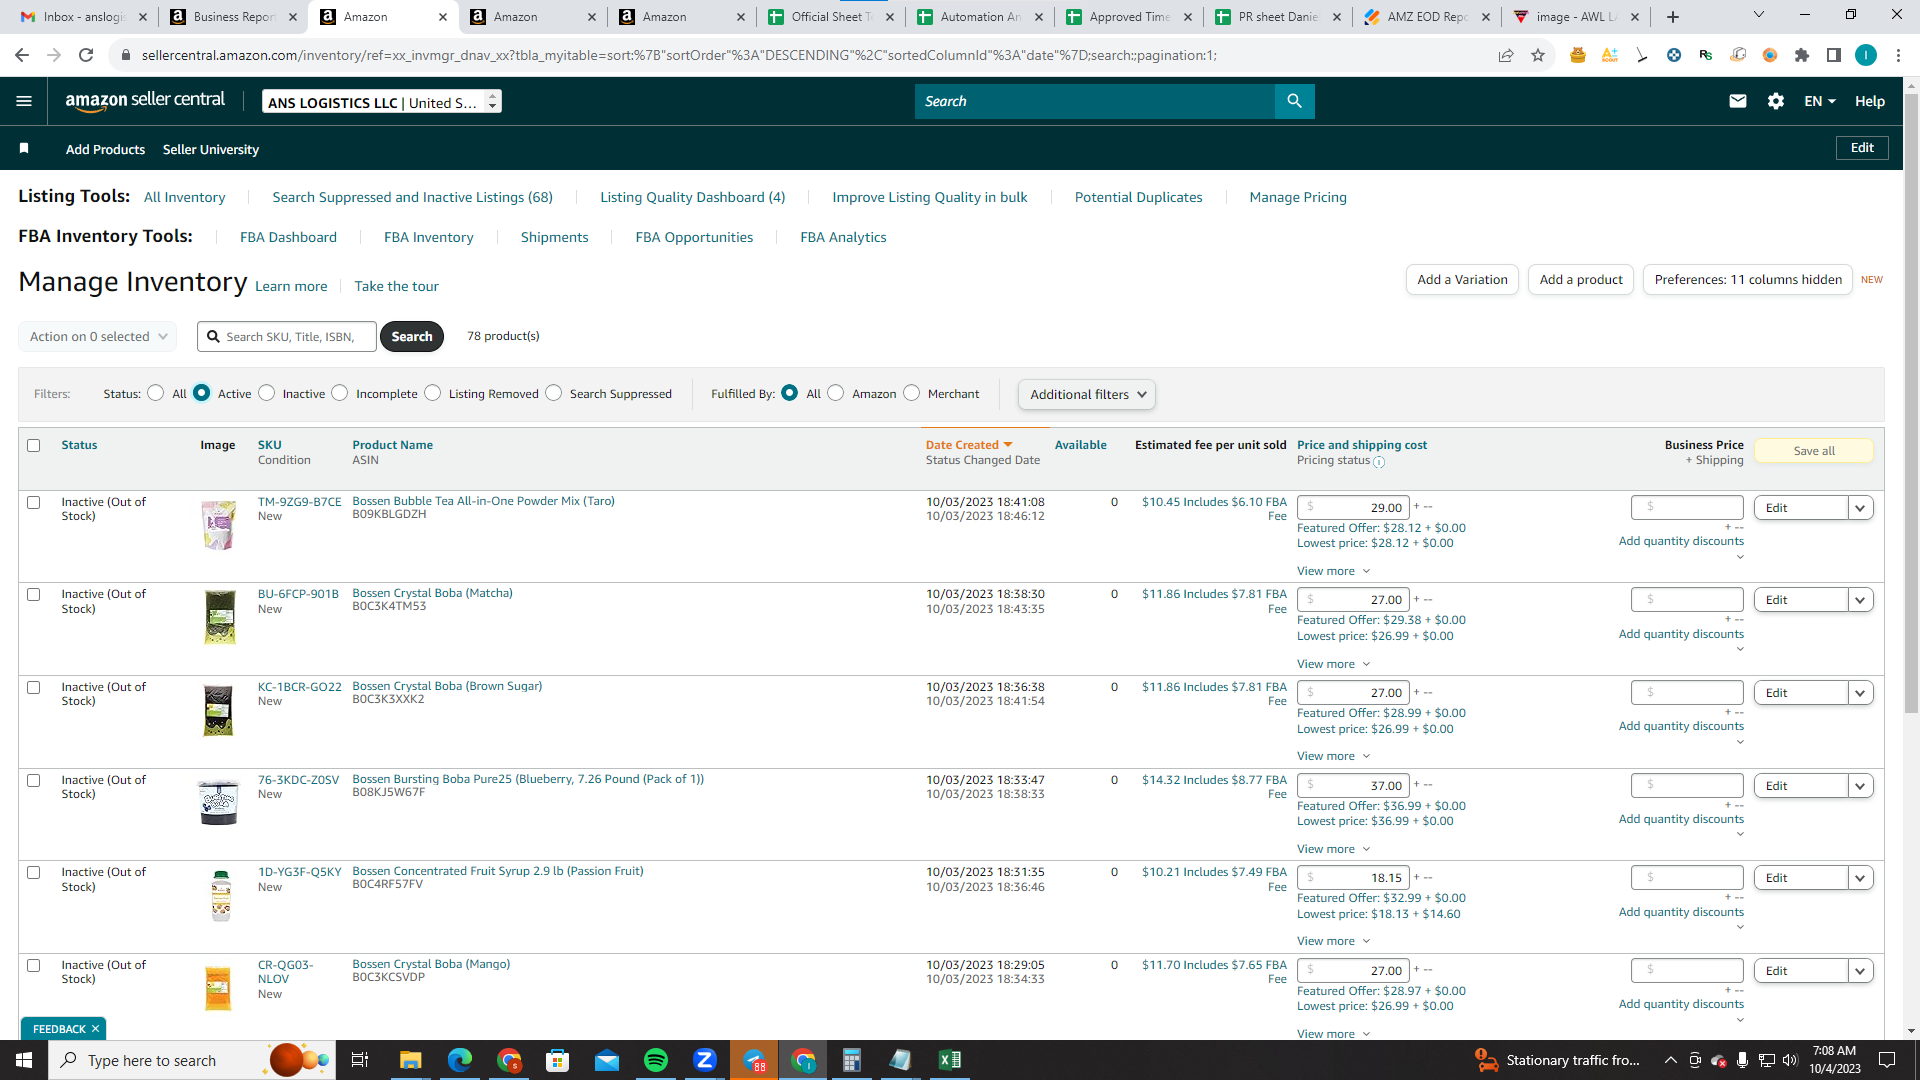Open thumbnail image of Bossen Crystal Boba Mango

coord(218,988)
